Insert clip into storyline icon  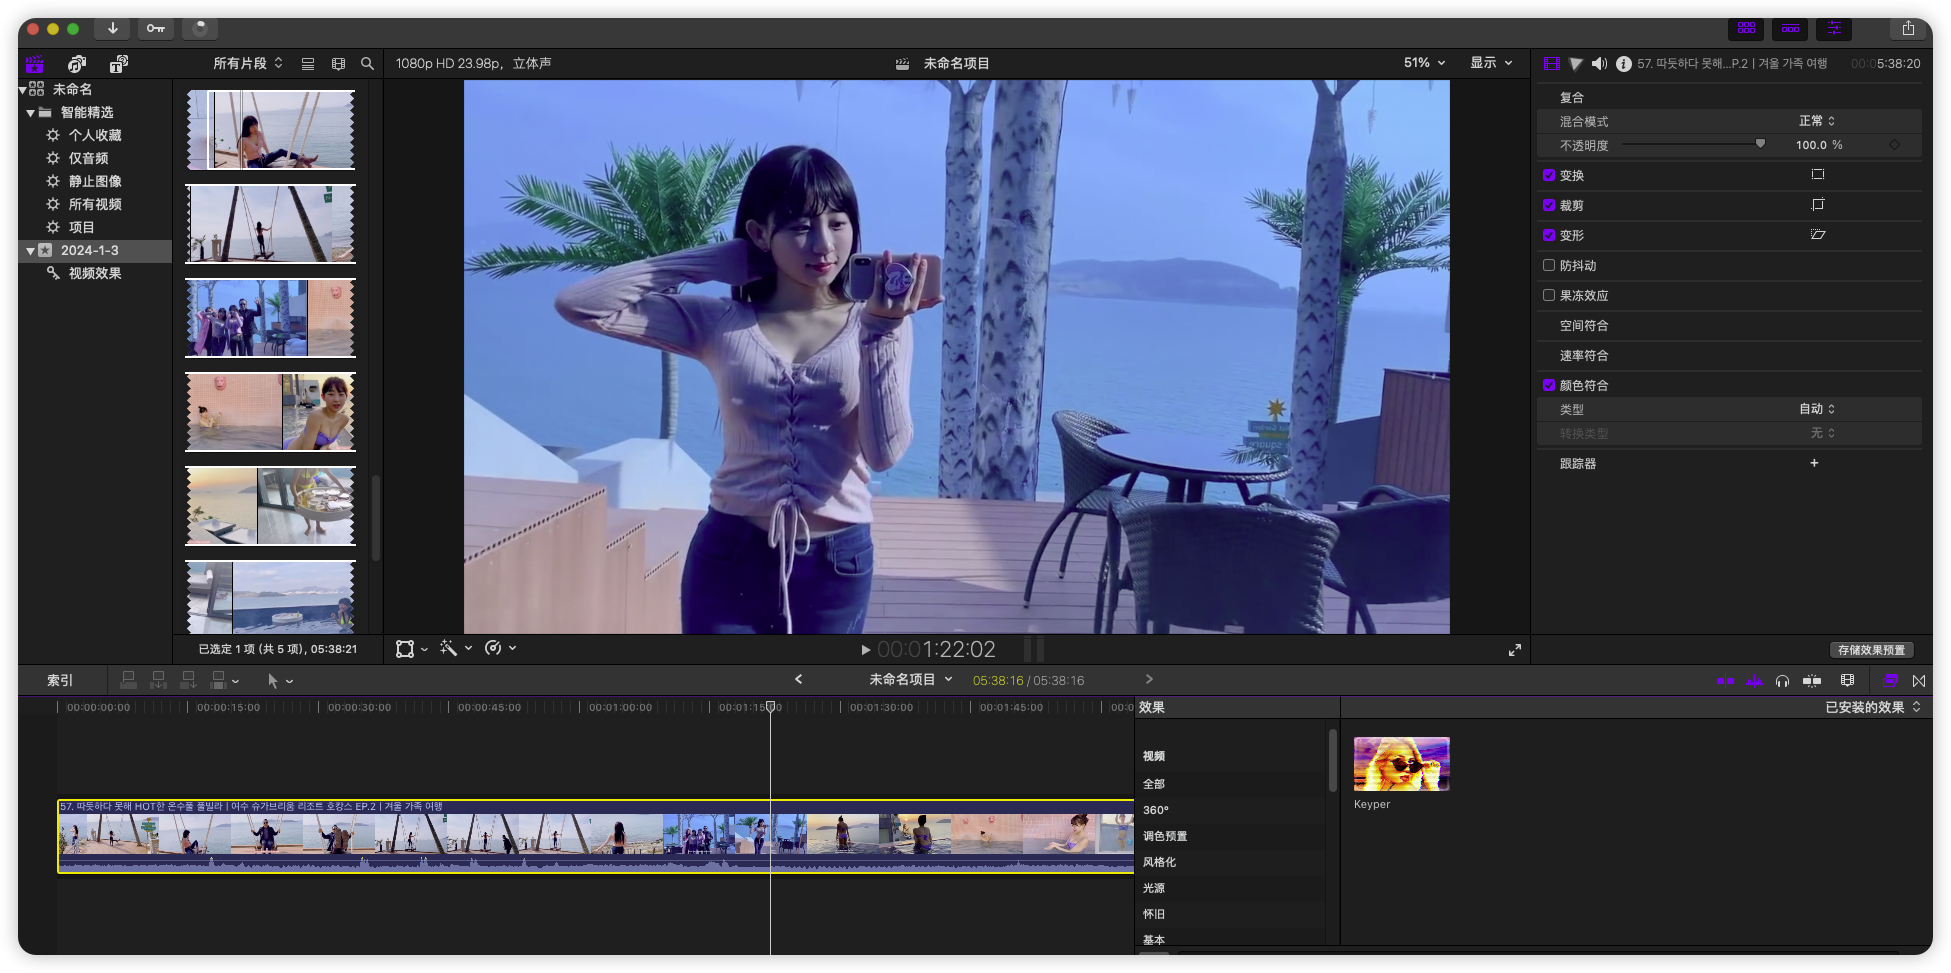(159, 681)
